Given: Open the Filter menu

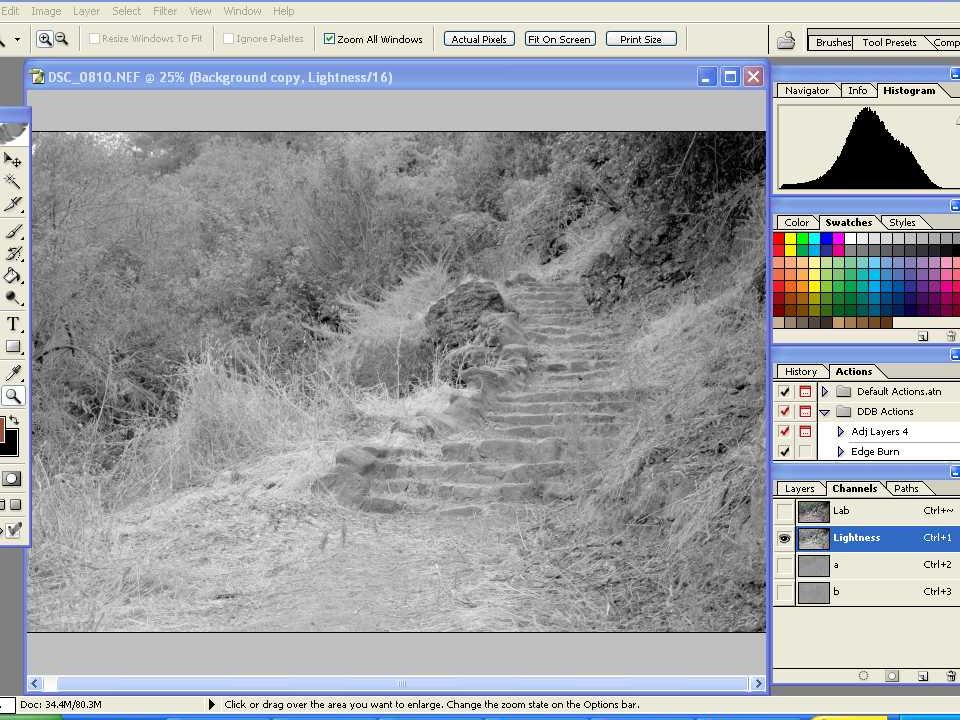Looking at the screenshot, I should coord(165,11).
